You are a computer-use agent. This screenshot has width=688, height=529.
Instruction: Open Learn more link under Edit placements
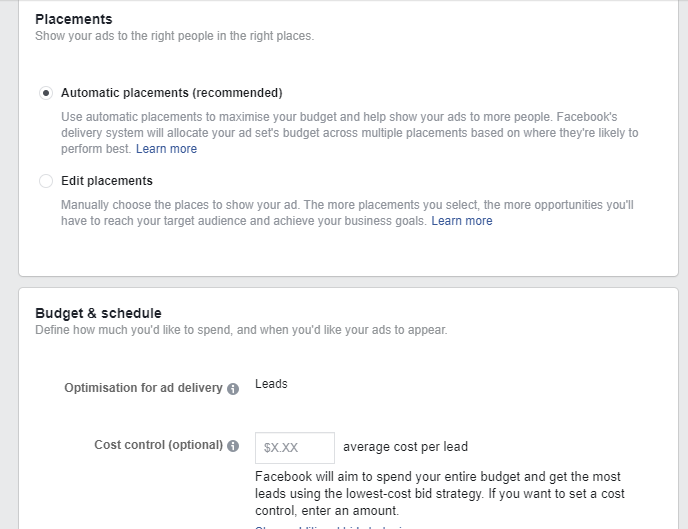coord(462,221)
